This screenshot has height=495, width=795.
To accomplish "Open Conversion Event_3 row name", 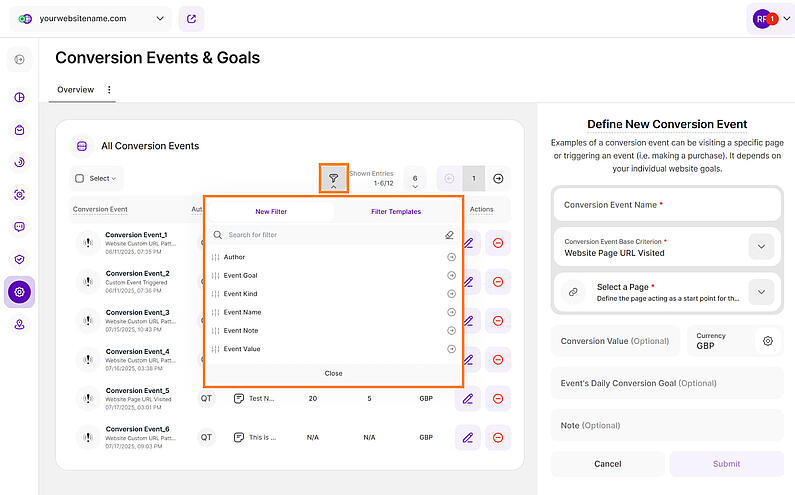I will tap(137, 312).
